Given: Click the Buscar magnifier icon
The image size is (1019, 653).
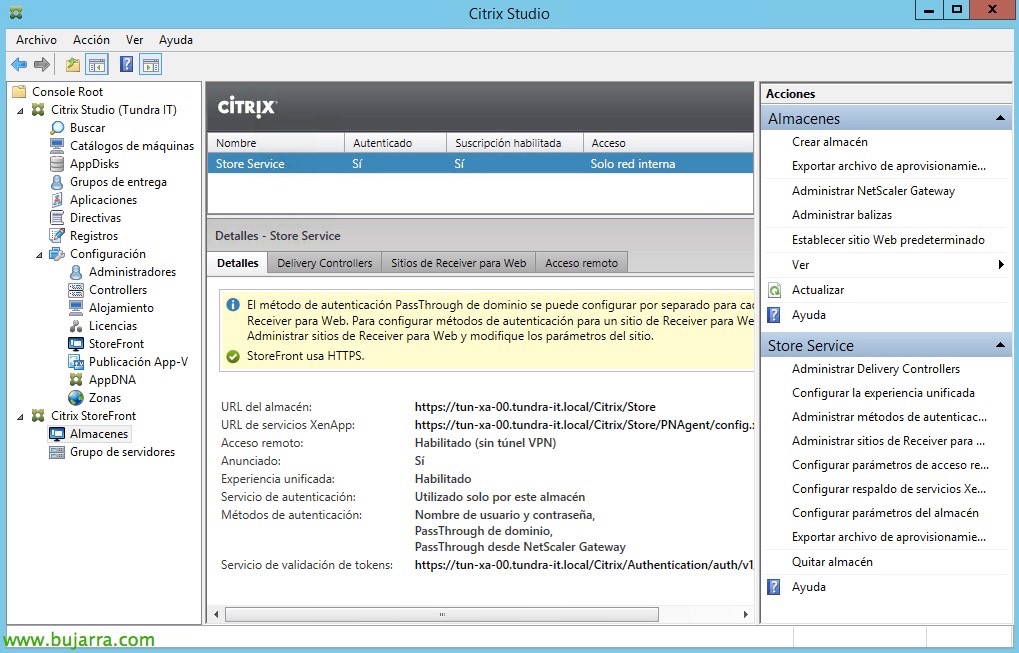Looking at the screenshot, I should click(x=57, y=128).
